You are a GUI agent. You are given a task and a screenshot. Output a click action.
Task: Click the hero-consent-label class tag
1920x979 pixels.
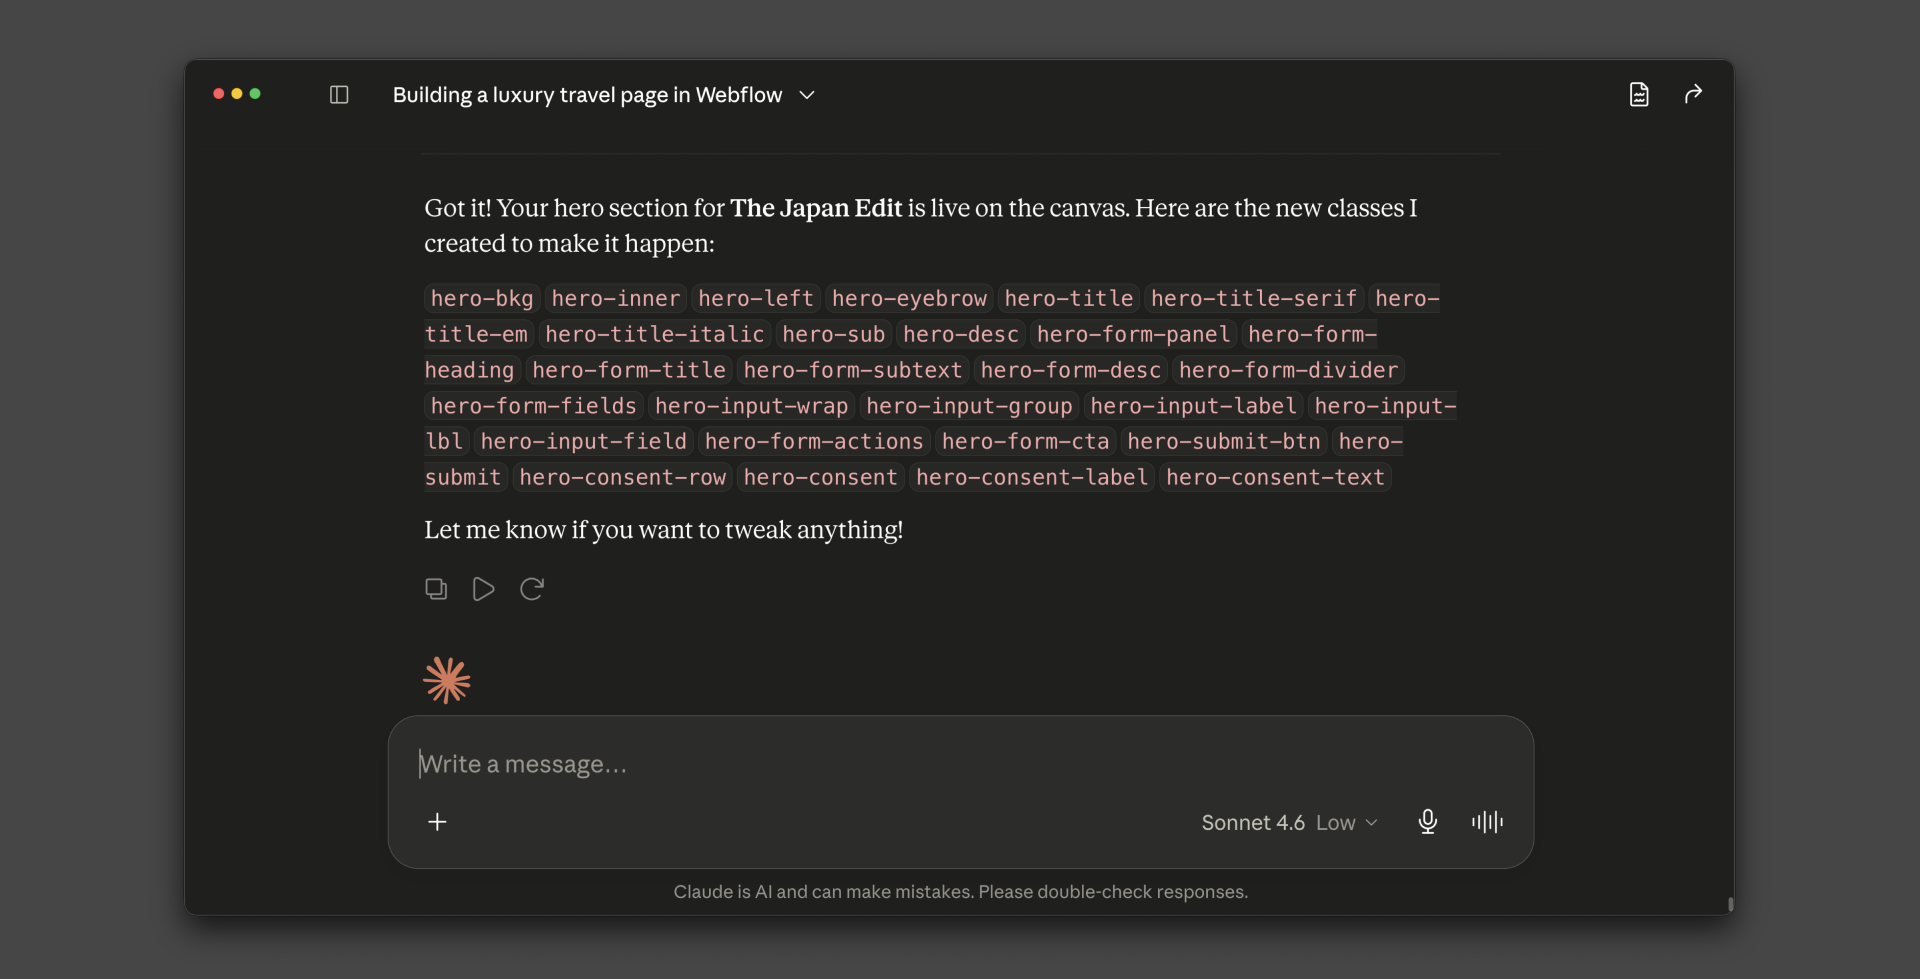click(1032, 478)
